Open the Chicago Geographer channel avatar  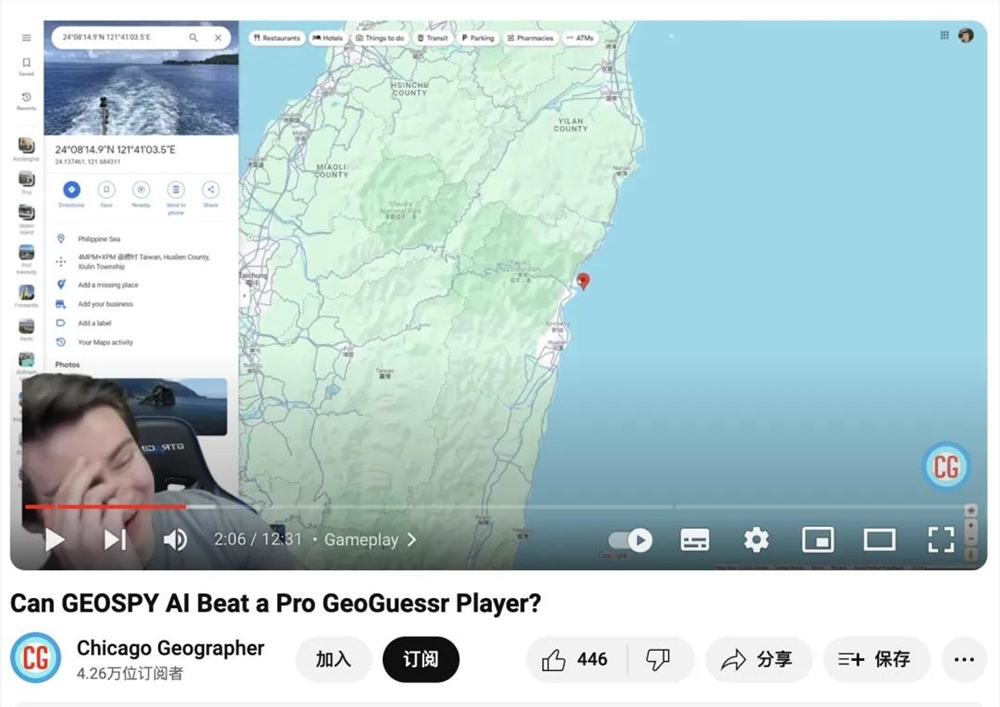pyautogui.click(x=36, y=658)
